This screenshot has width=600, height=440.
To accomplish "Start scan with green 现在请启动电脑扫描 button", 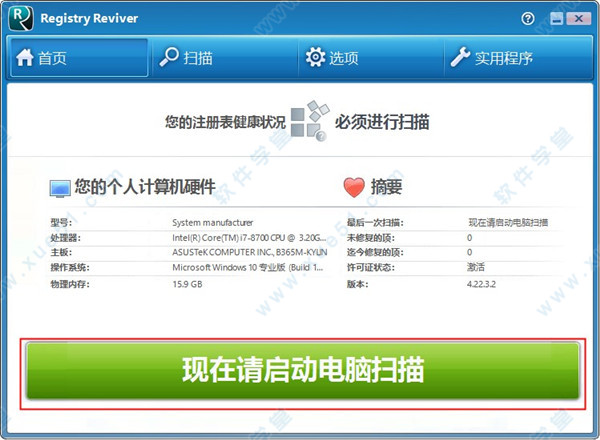I will point(302,371).
